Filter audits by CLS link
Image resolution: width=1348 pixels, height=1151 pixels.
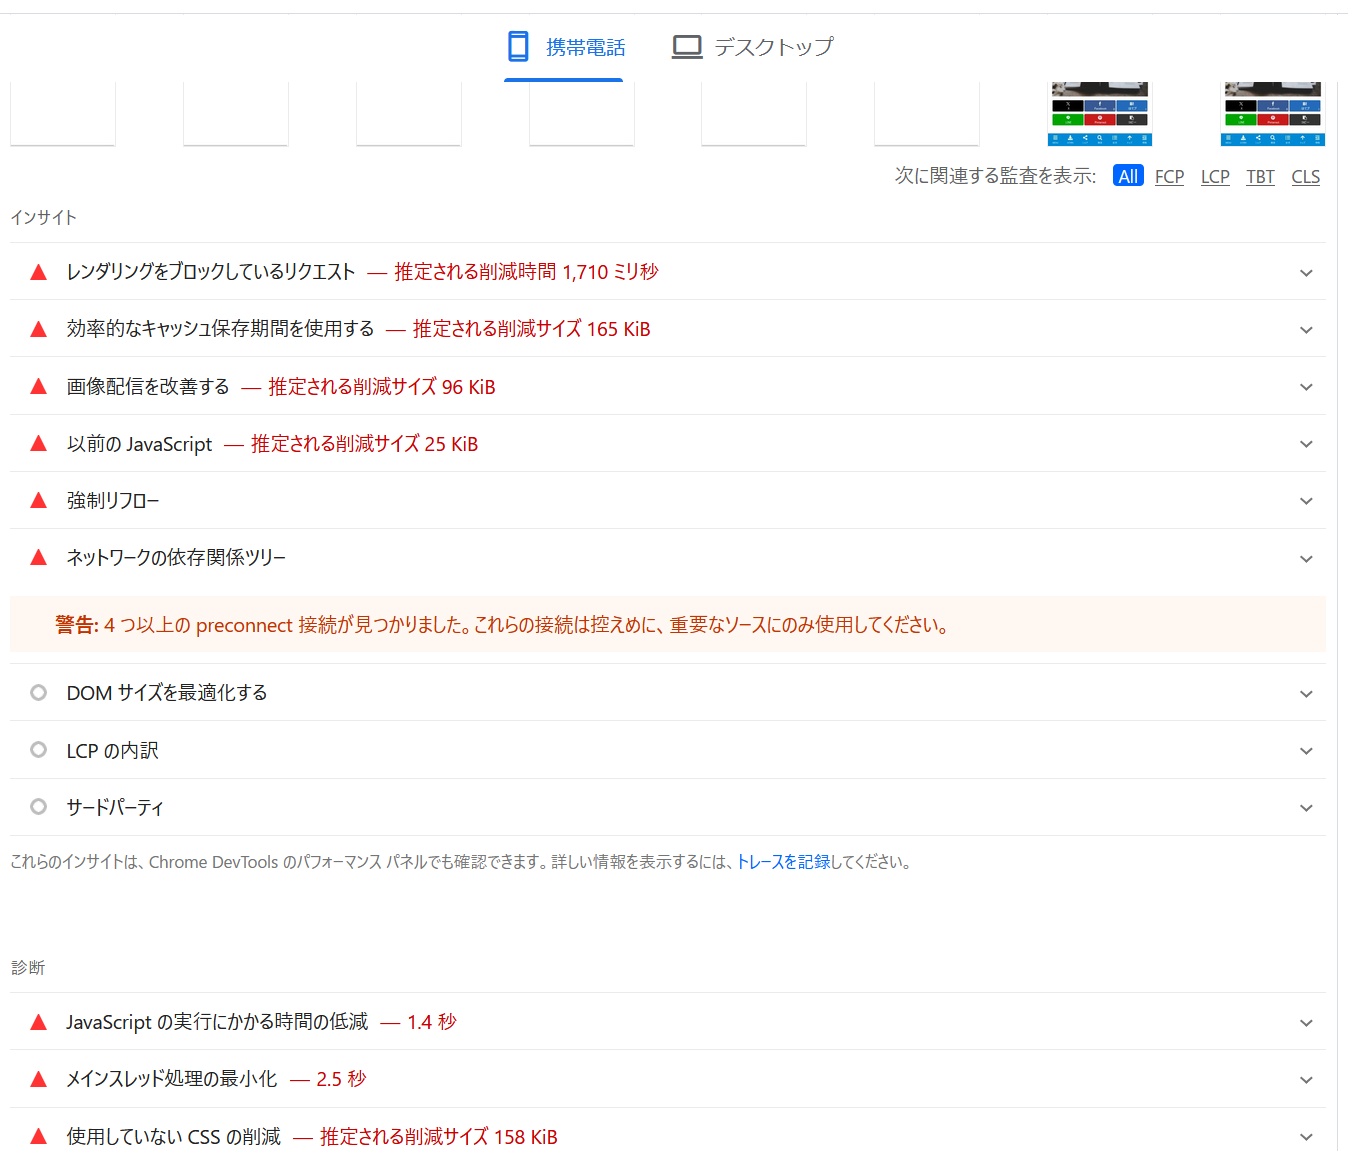click(x=1305, y=177)
